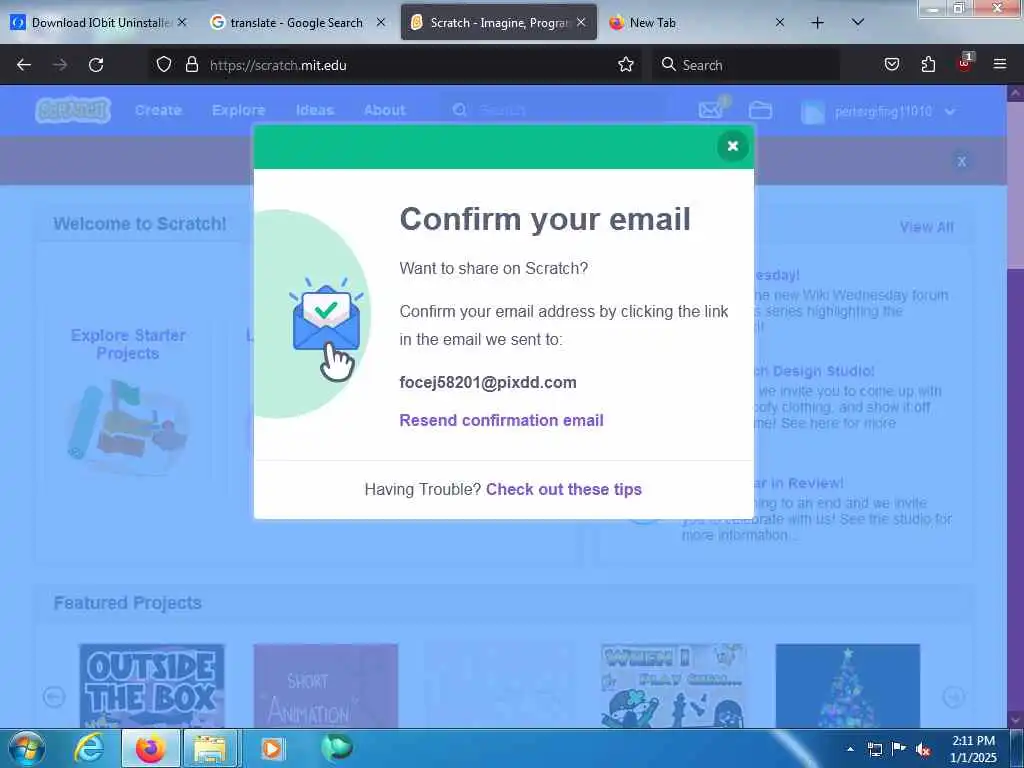Click the uBlock extension badge icon

pyautogui.click(x=965, y=63)
